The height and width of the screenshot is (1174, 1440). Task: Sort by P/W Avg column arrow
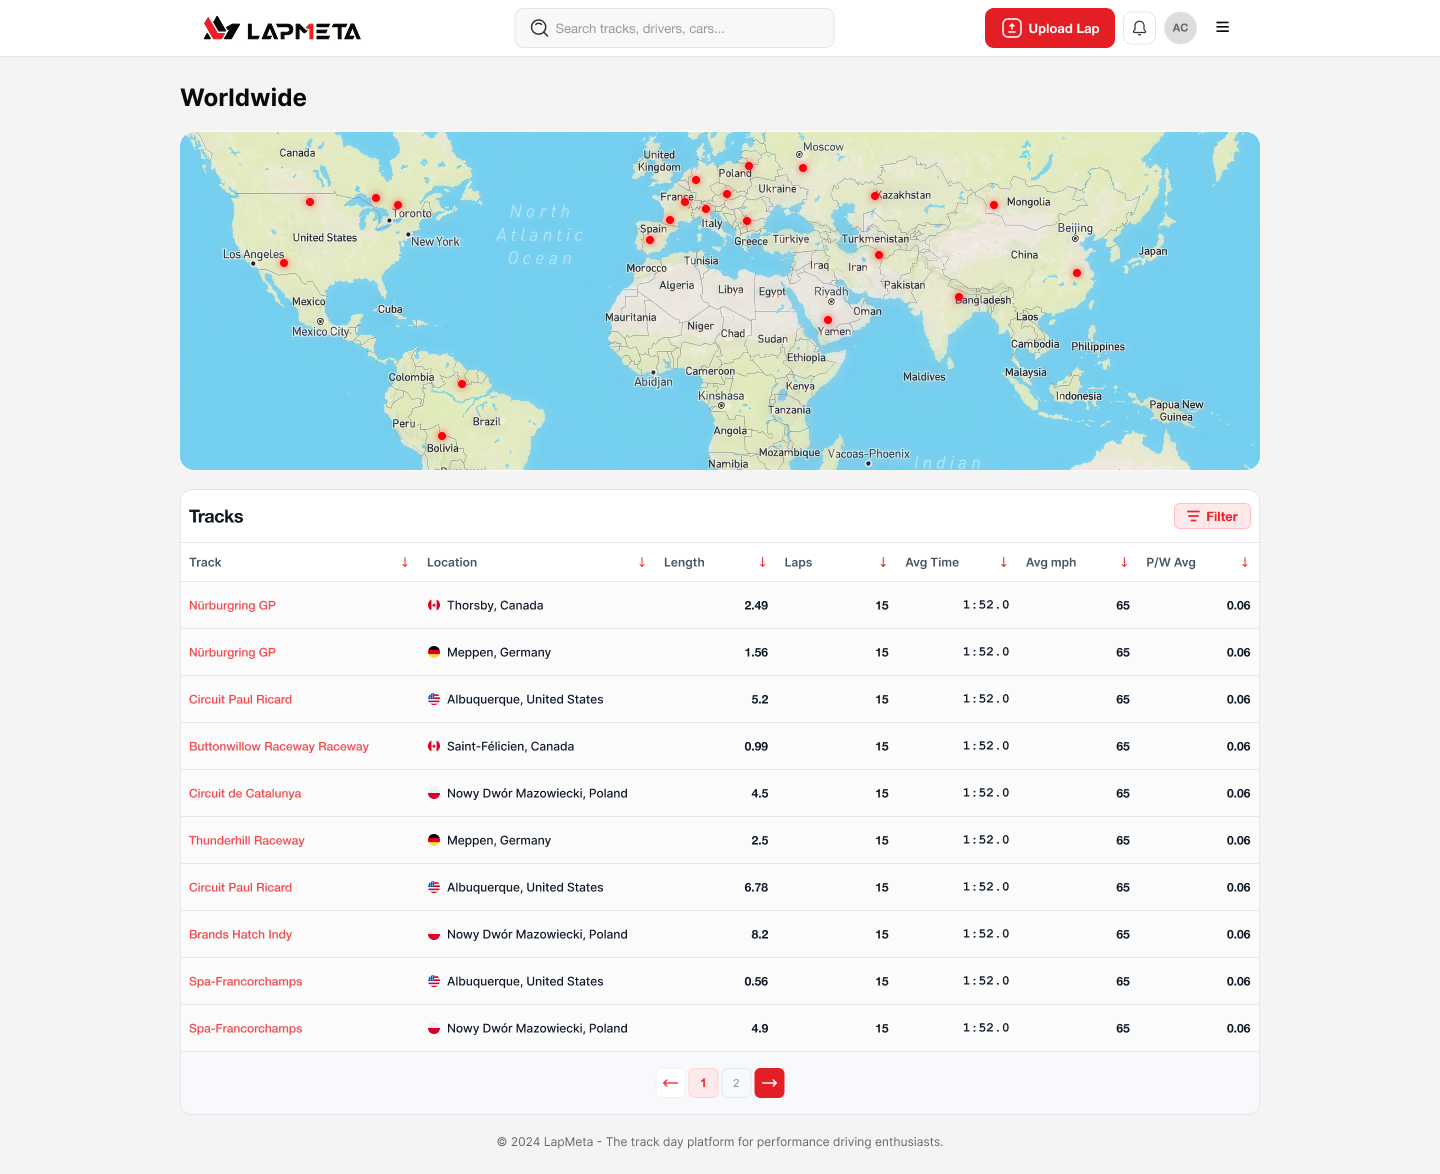1245,562
